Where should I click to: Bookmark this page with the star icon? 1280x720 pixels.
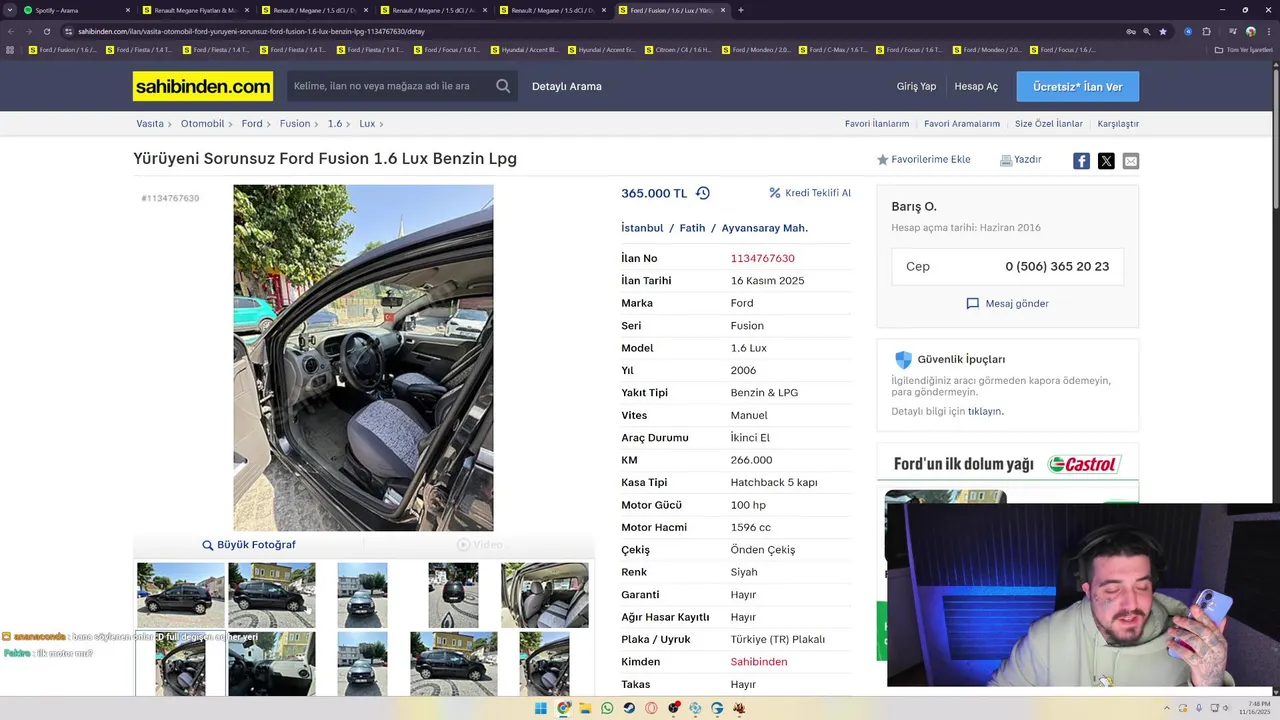click(1162, 31)
